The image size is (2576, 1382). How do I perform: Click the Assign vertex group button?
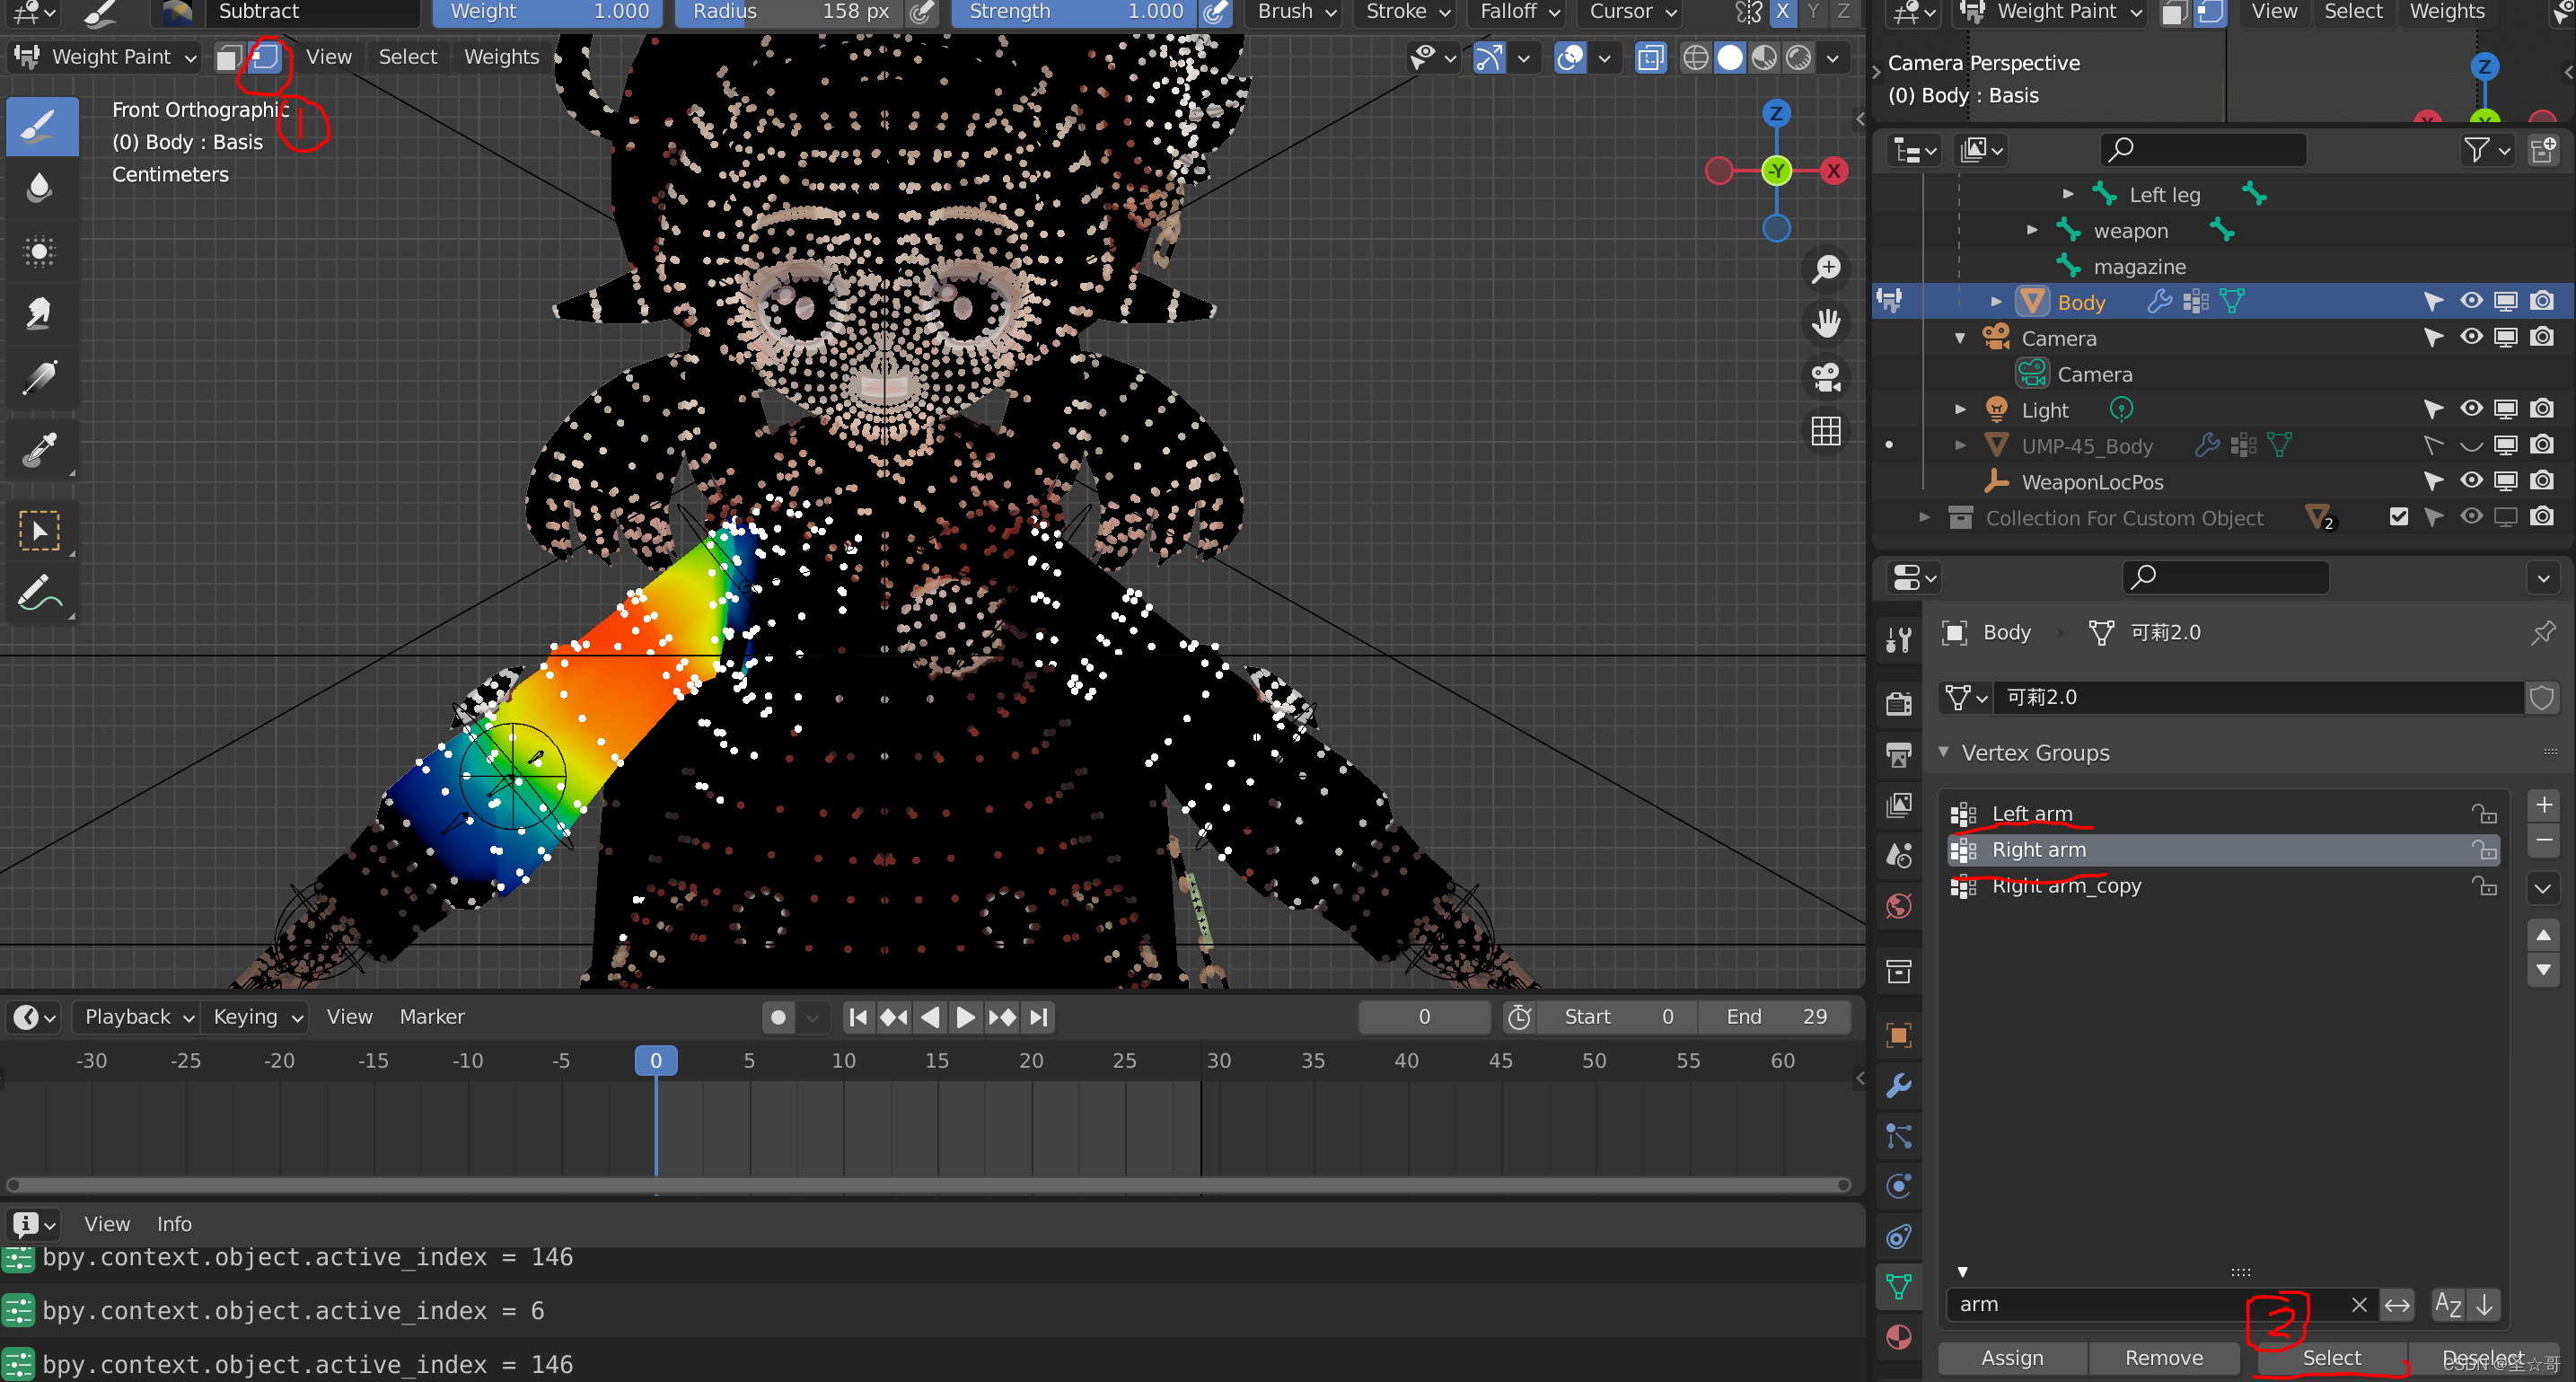click(x=2012, y=1358)
